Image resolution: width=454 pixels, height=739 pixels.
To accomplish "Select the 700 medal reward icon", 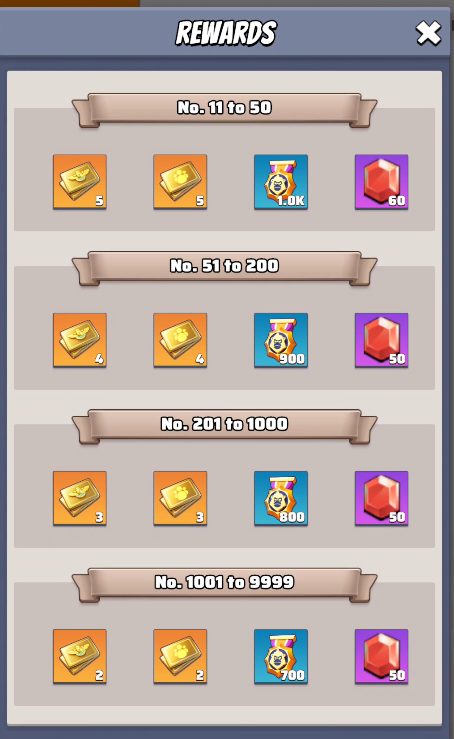I will pyautogui.click(x=281, y=657).
